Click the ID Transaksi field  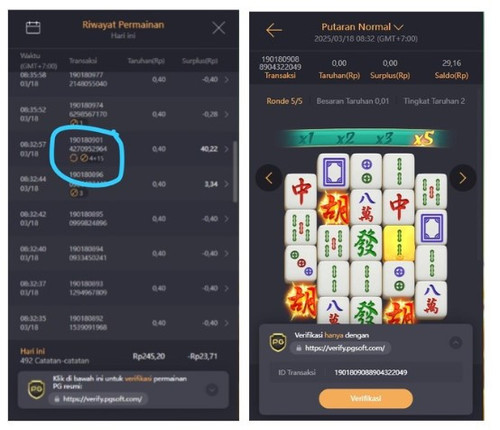pos(366,372)
